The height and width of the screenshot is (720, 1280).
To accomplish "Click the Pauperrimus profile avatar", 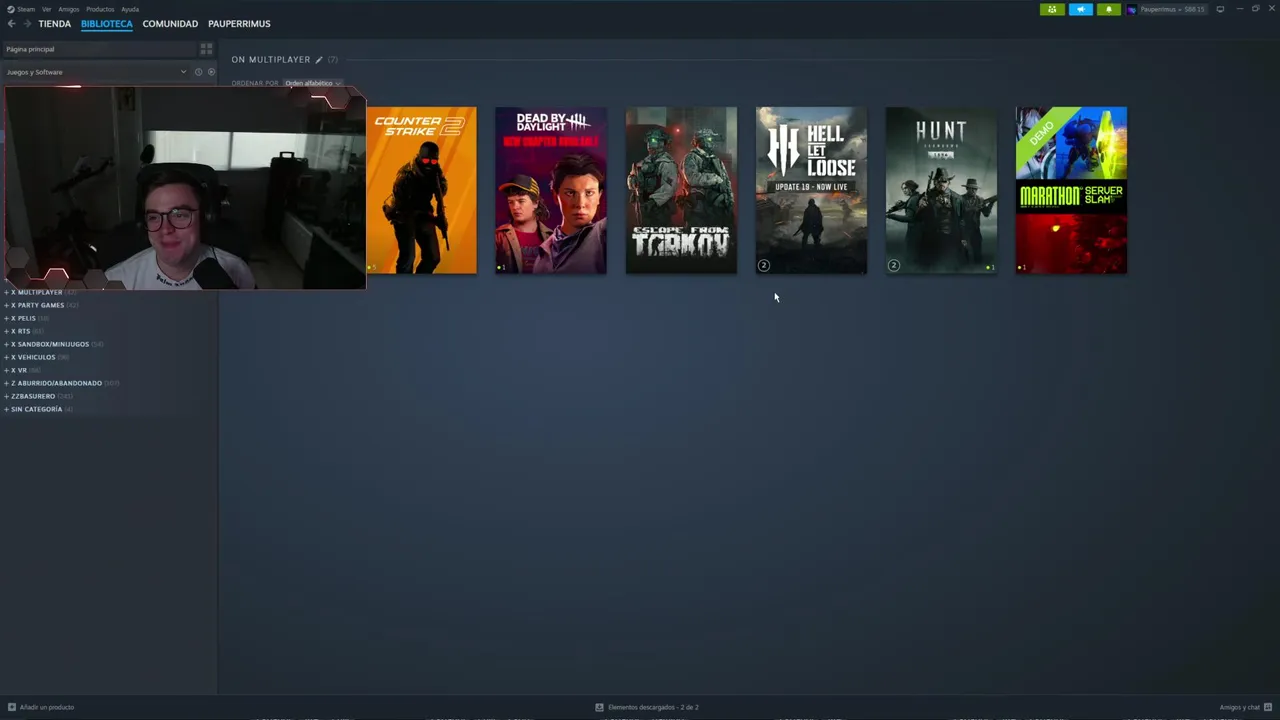I will [x=1132, y=9].
